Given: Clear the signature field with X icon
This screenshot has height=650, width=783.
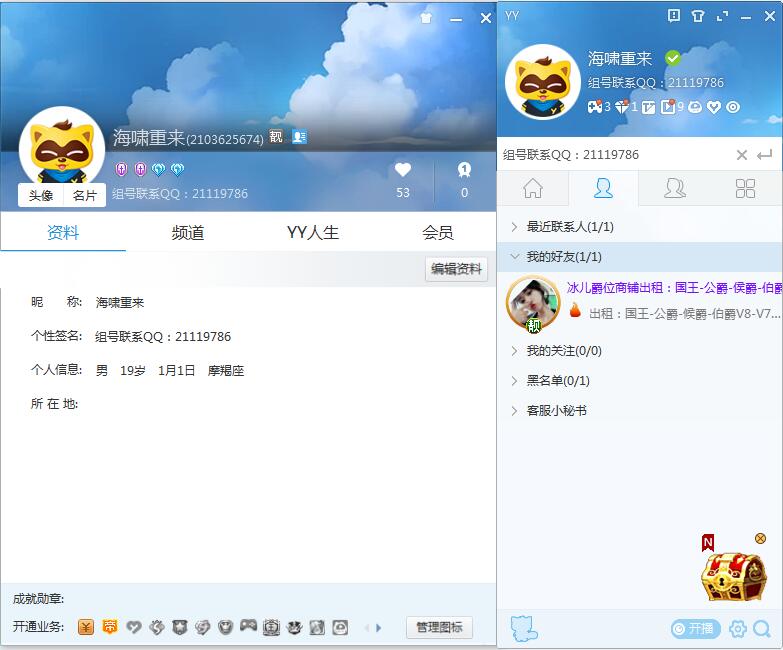Looking at the screenshot, I should tap(742, 155).
